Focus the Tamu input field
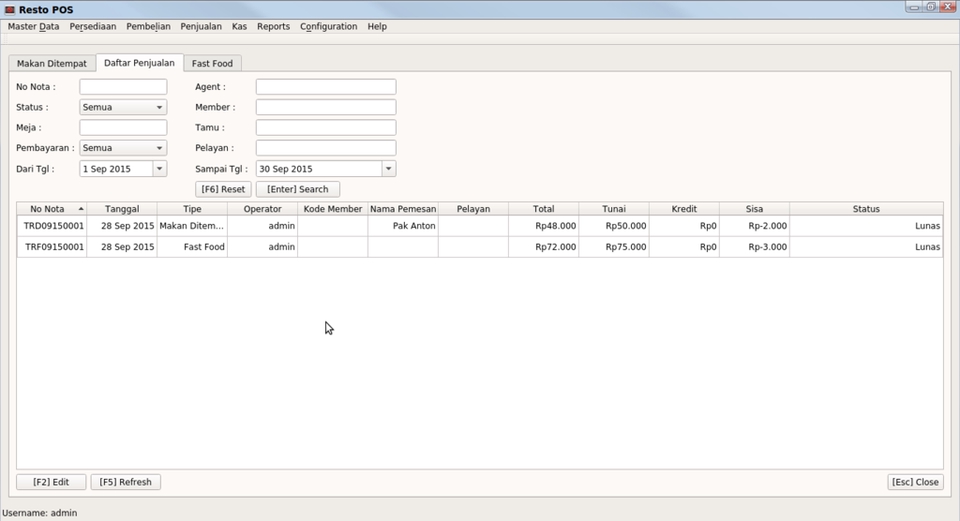The width and height of the screenshot is (960, 521). (x=326, y=127)
